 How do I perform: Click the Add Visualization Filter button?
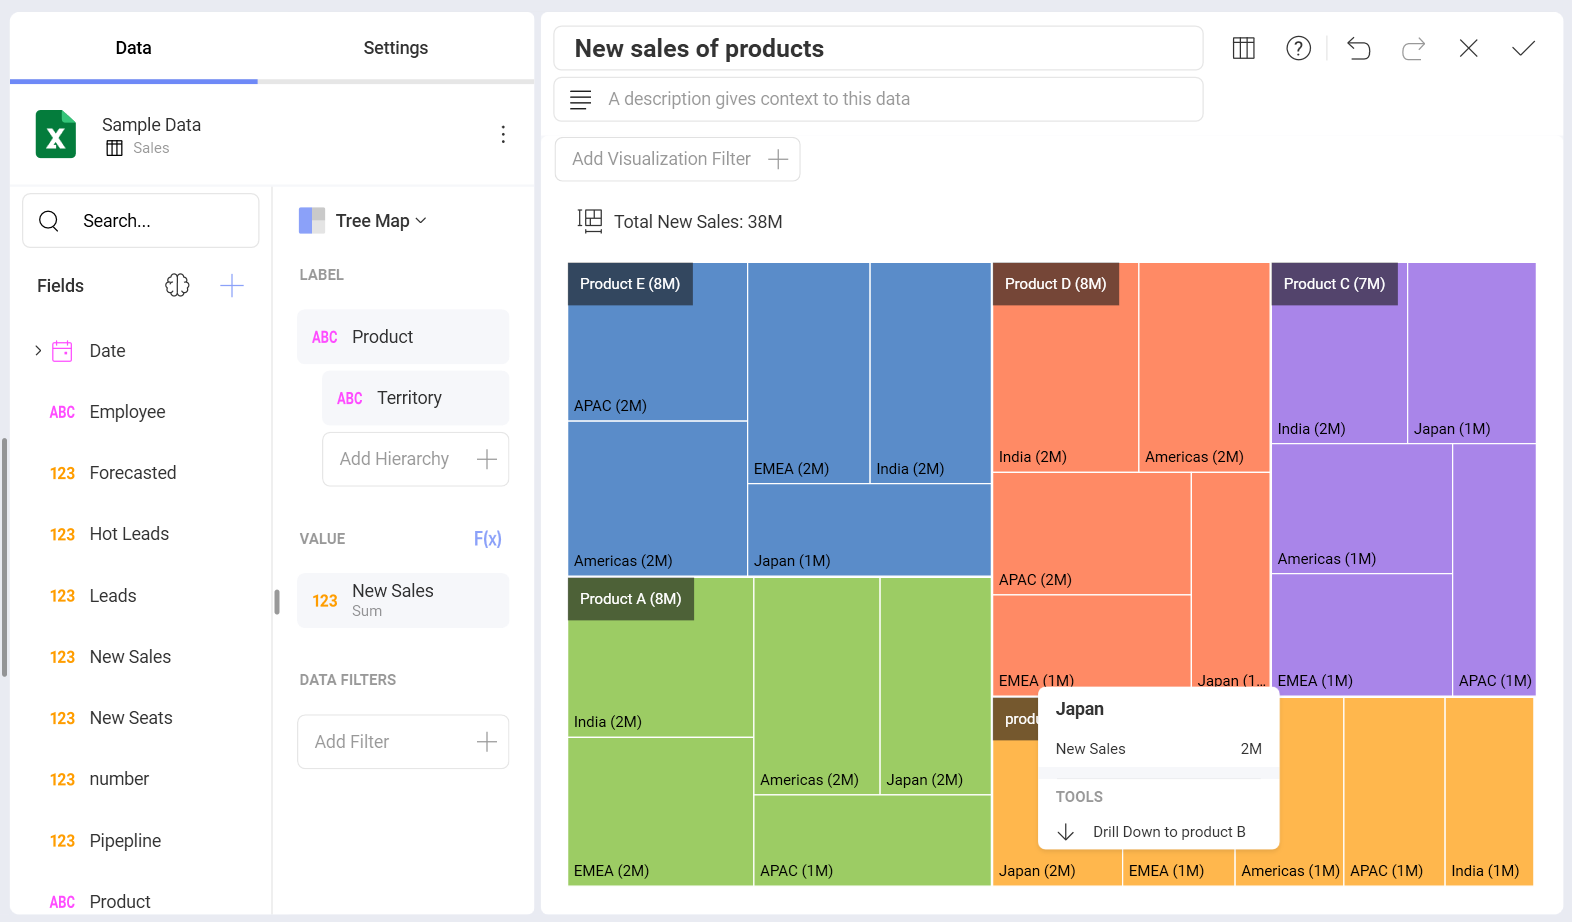(677, 159)
